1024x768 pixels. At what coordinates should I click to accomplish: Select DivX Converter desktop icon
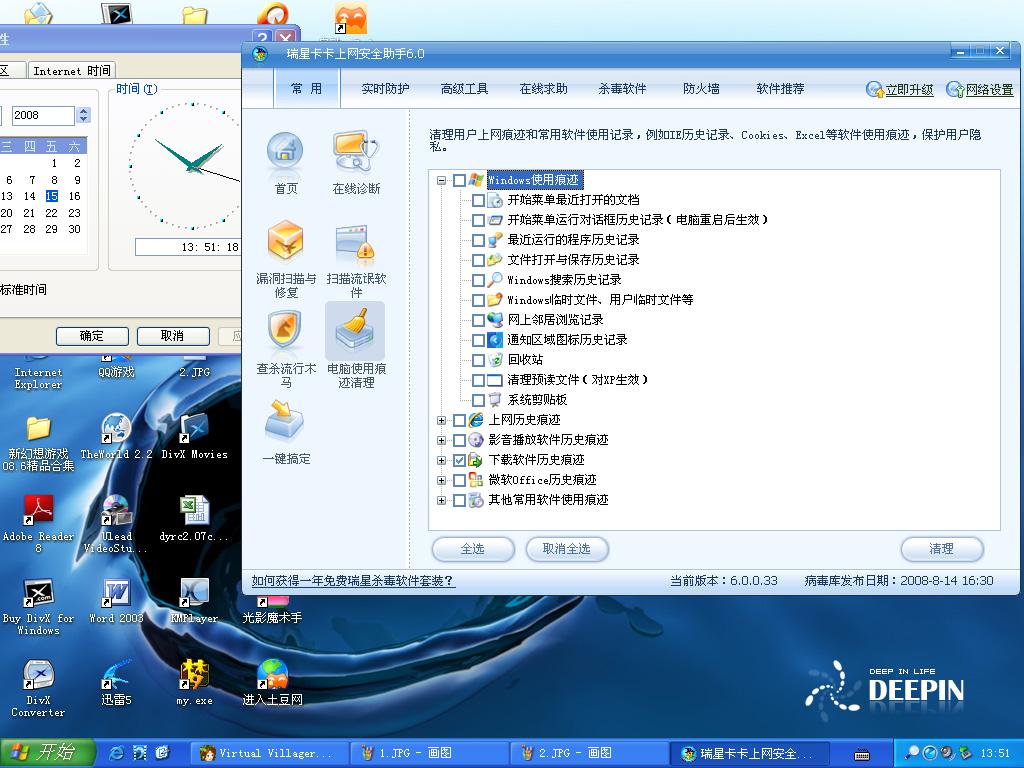coord(38,688)
